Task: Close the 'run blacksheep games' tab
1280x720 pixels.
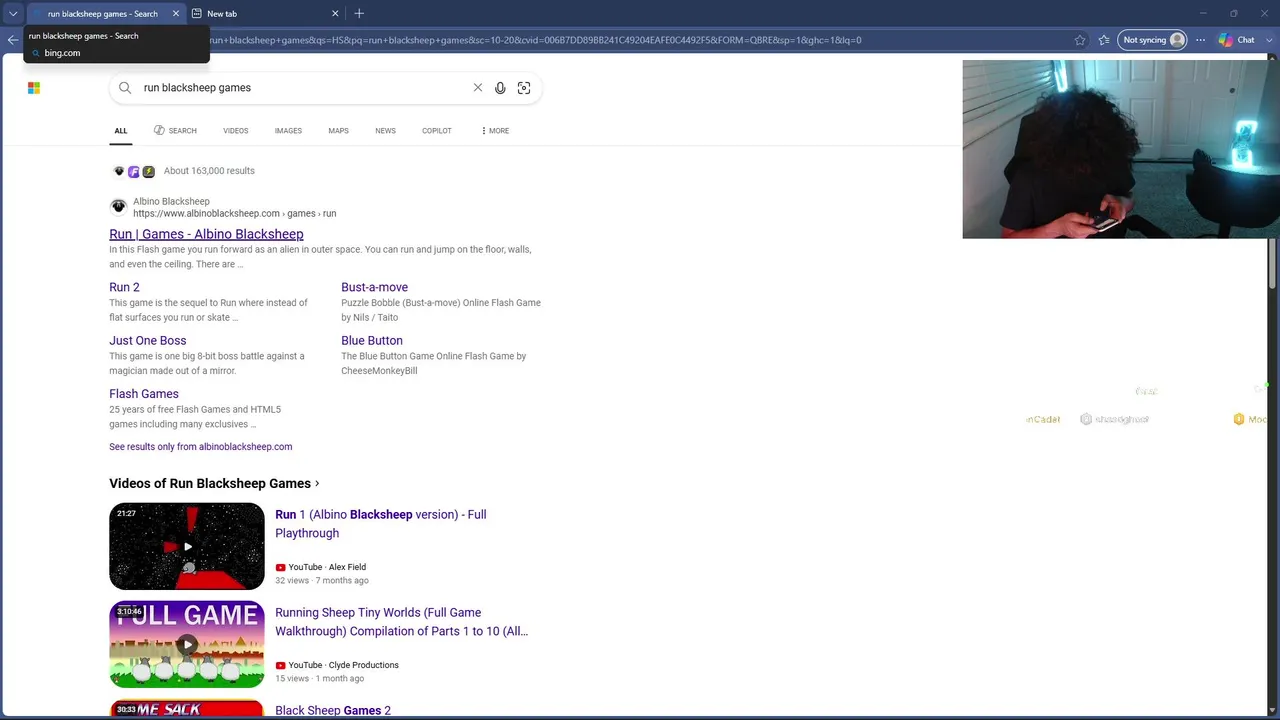Action: click(176, 14)
